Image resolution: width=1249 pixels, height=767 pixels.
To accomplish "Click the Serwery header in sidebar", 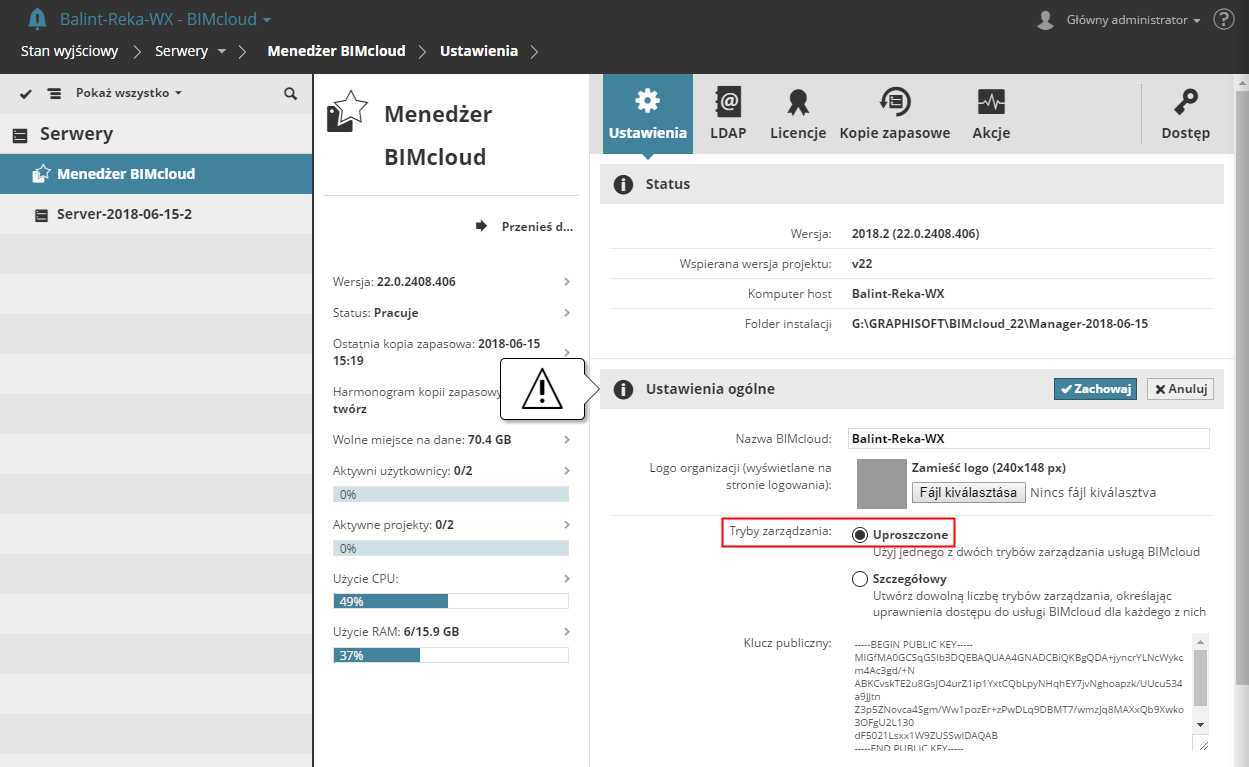I will point(156,134).
